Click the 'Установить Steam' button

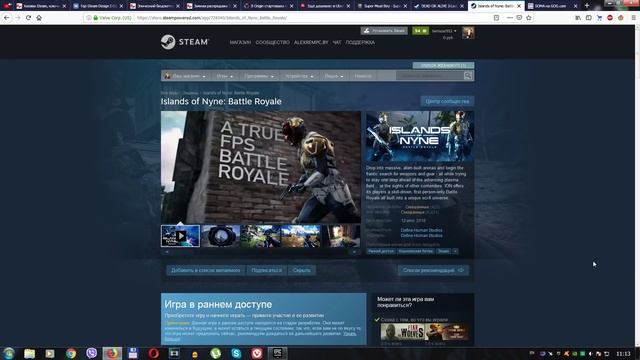coord(384,31)
